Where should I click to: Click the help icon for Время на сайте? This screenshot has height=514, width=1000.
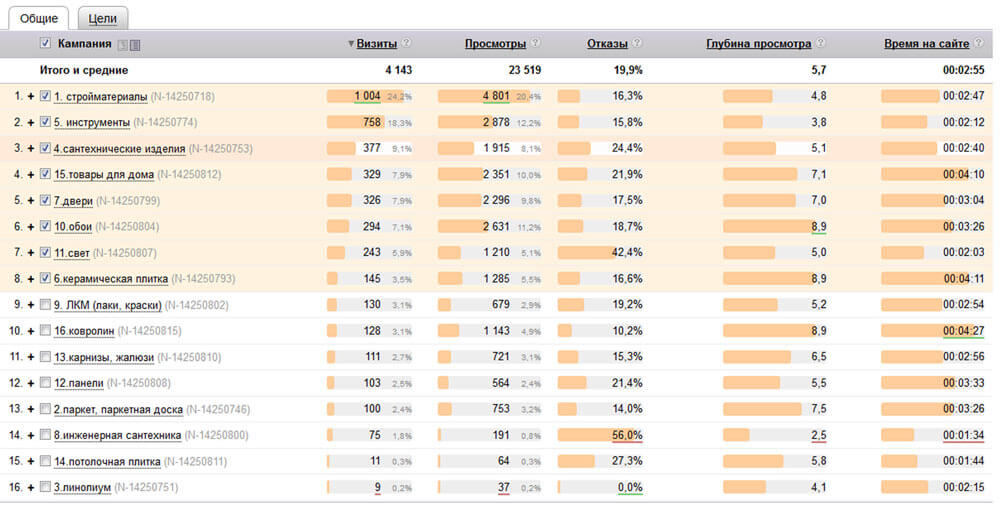click(x=978, y=44)
